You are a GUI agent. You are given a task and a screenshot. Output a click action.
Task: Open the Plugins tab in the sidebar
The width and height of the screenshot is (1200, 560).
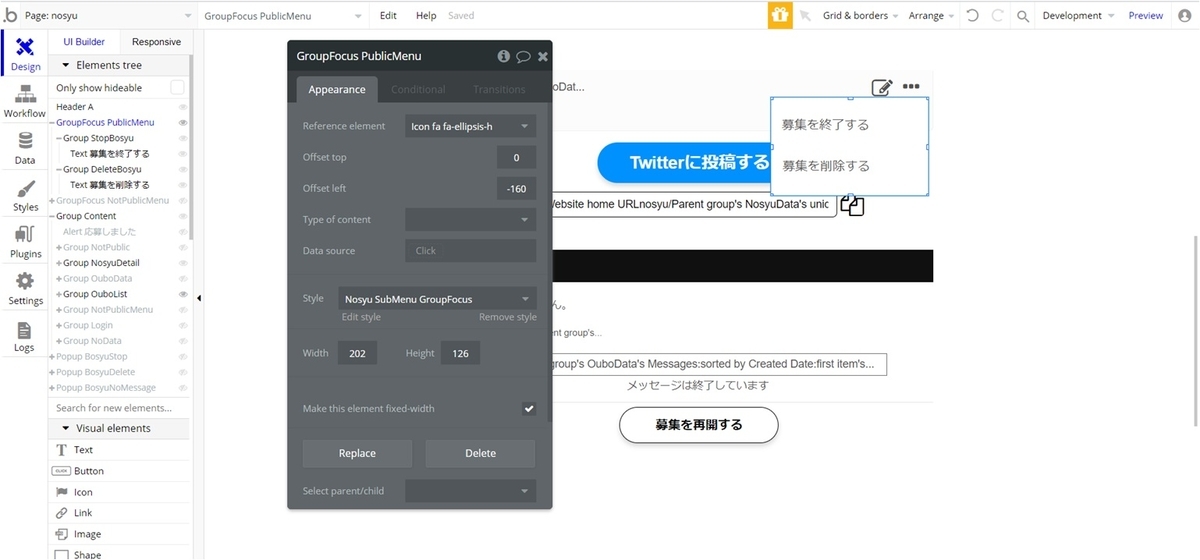pyautogui.click(x=26, y=243)
